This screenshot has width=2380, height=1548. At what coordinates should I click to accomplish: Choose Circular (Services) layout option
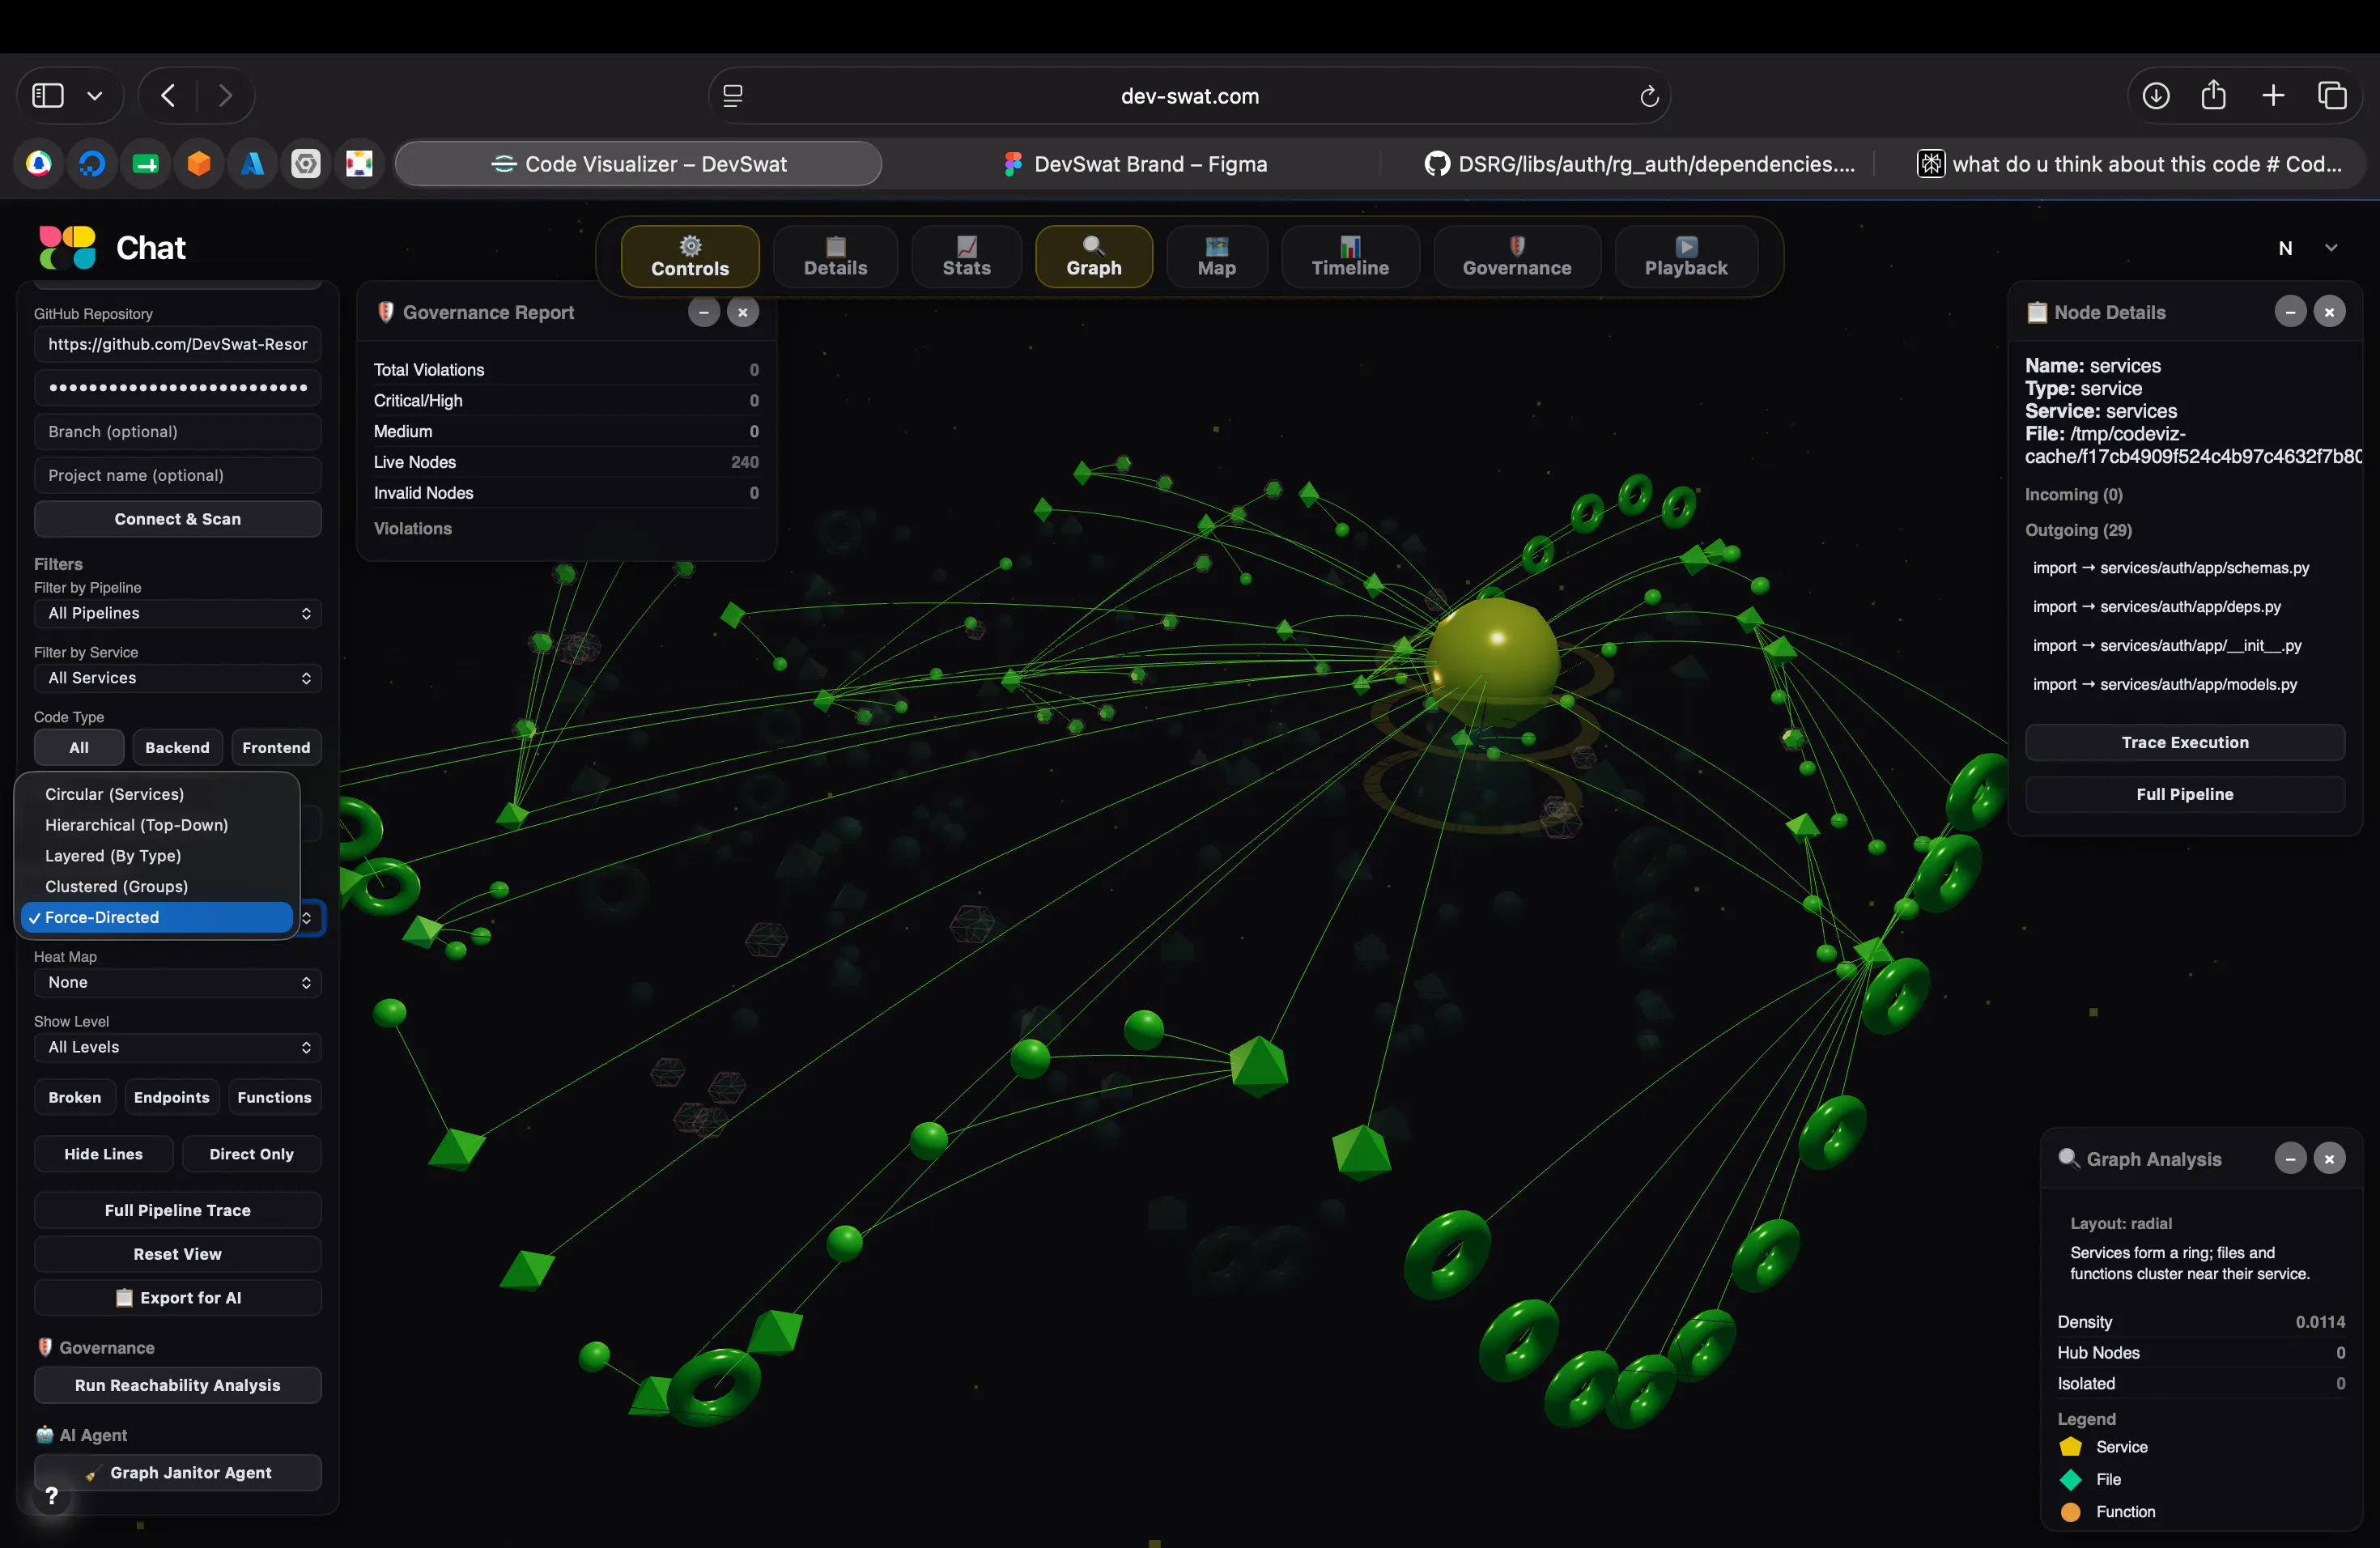[x=157, y=794]
